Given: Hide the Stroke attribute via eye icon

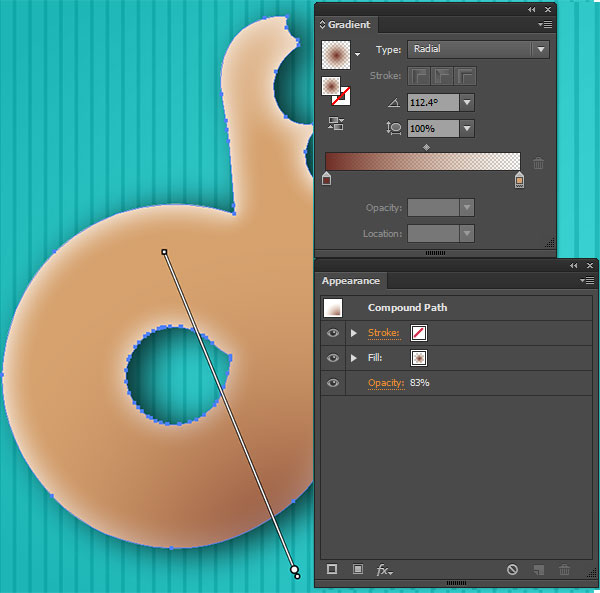Looking at the screenshot, I should point(333,332).
